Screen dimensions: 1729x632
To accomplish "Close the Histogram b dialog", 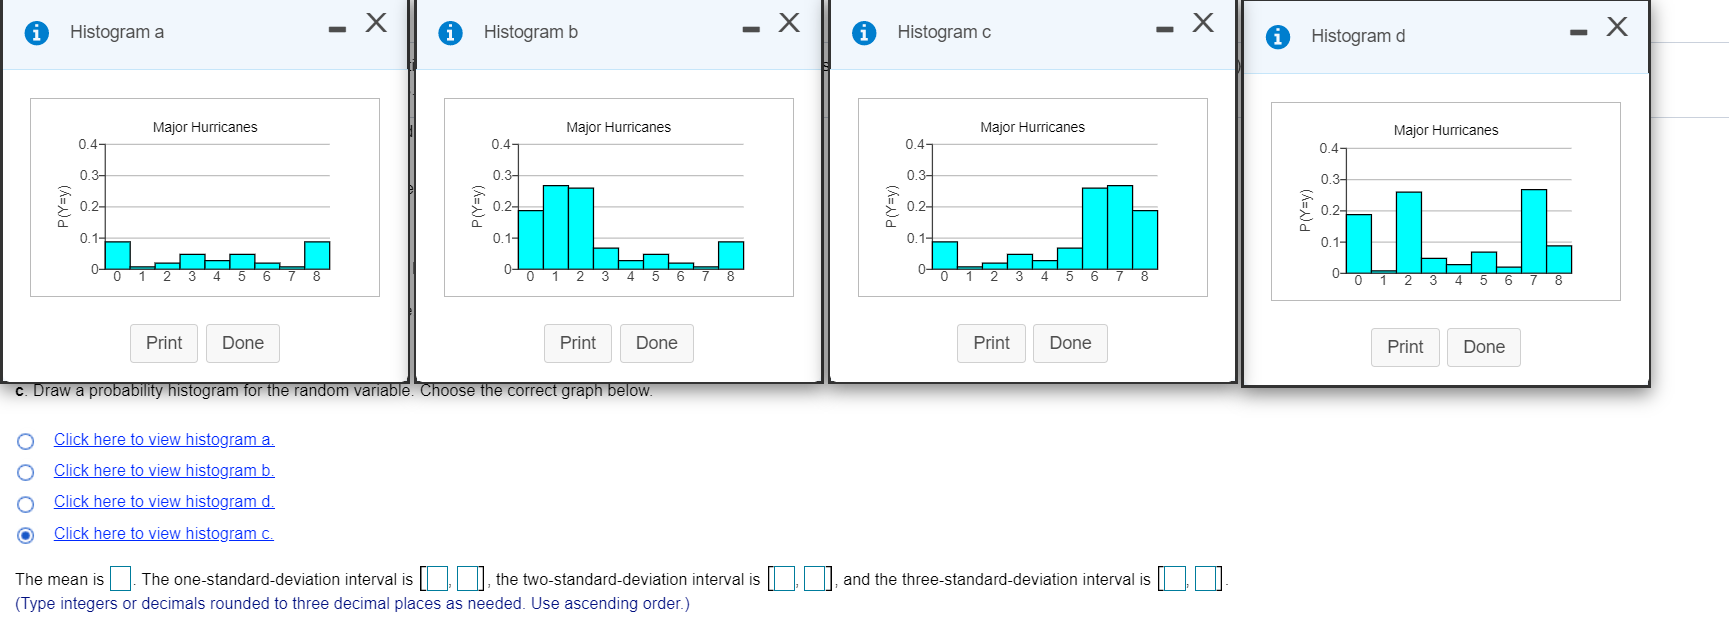I will pyautogui.click(x=789, y=23).
